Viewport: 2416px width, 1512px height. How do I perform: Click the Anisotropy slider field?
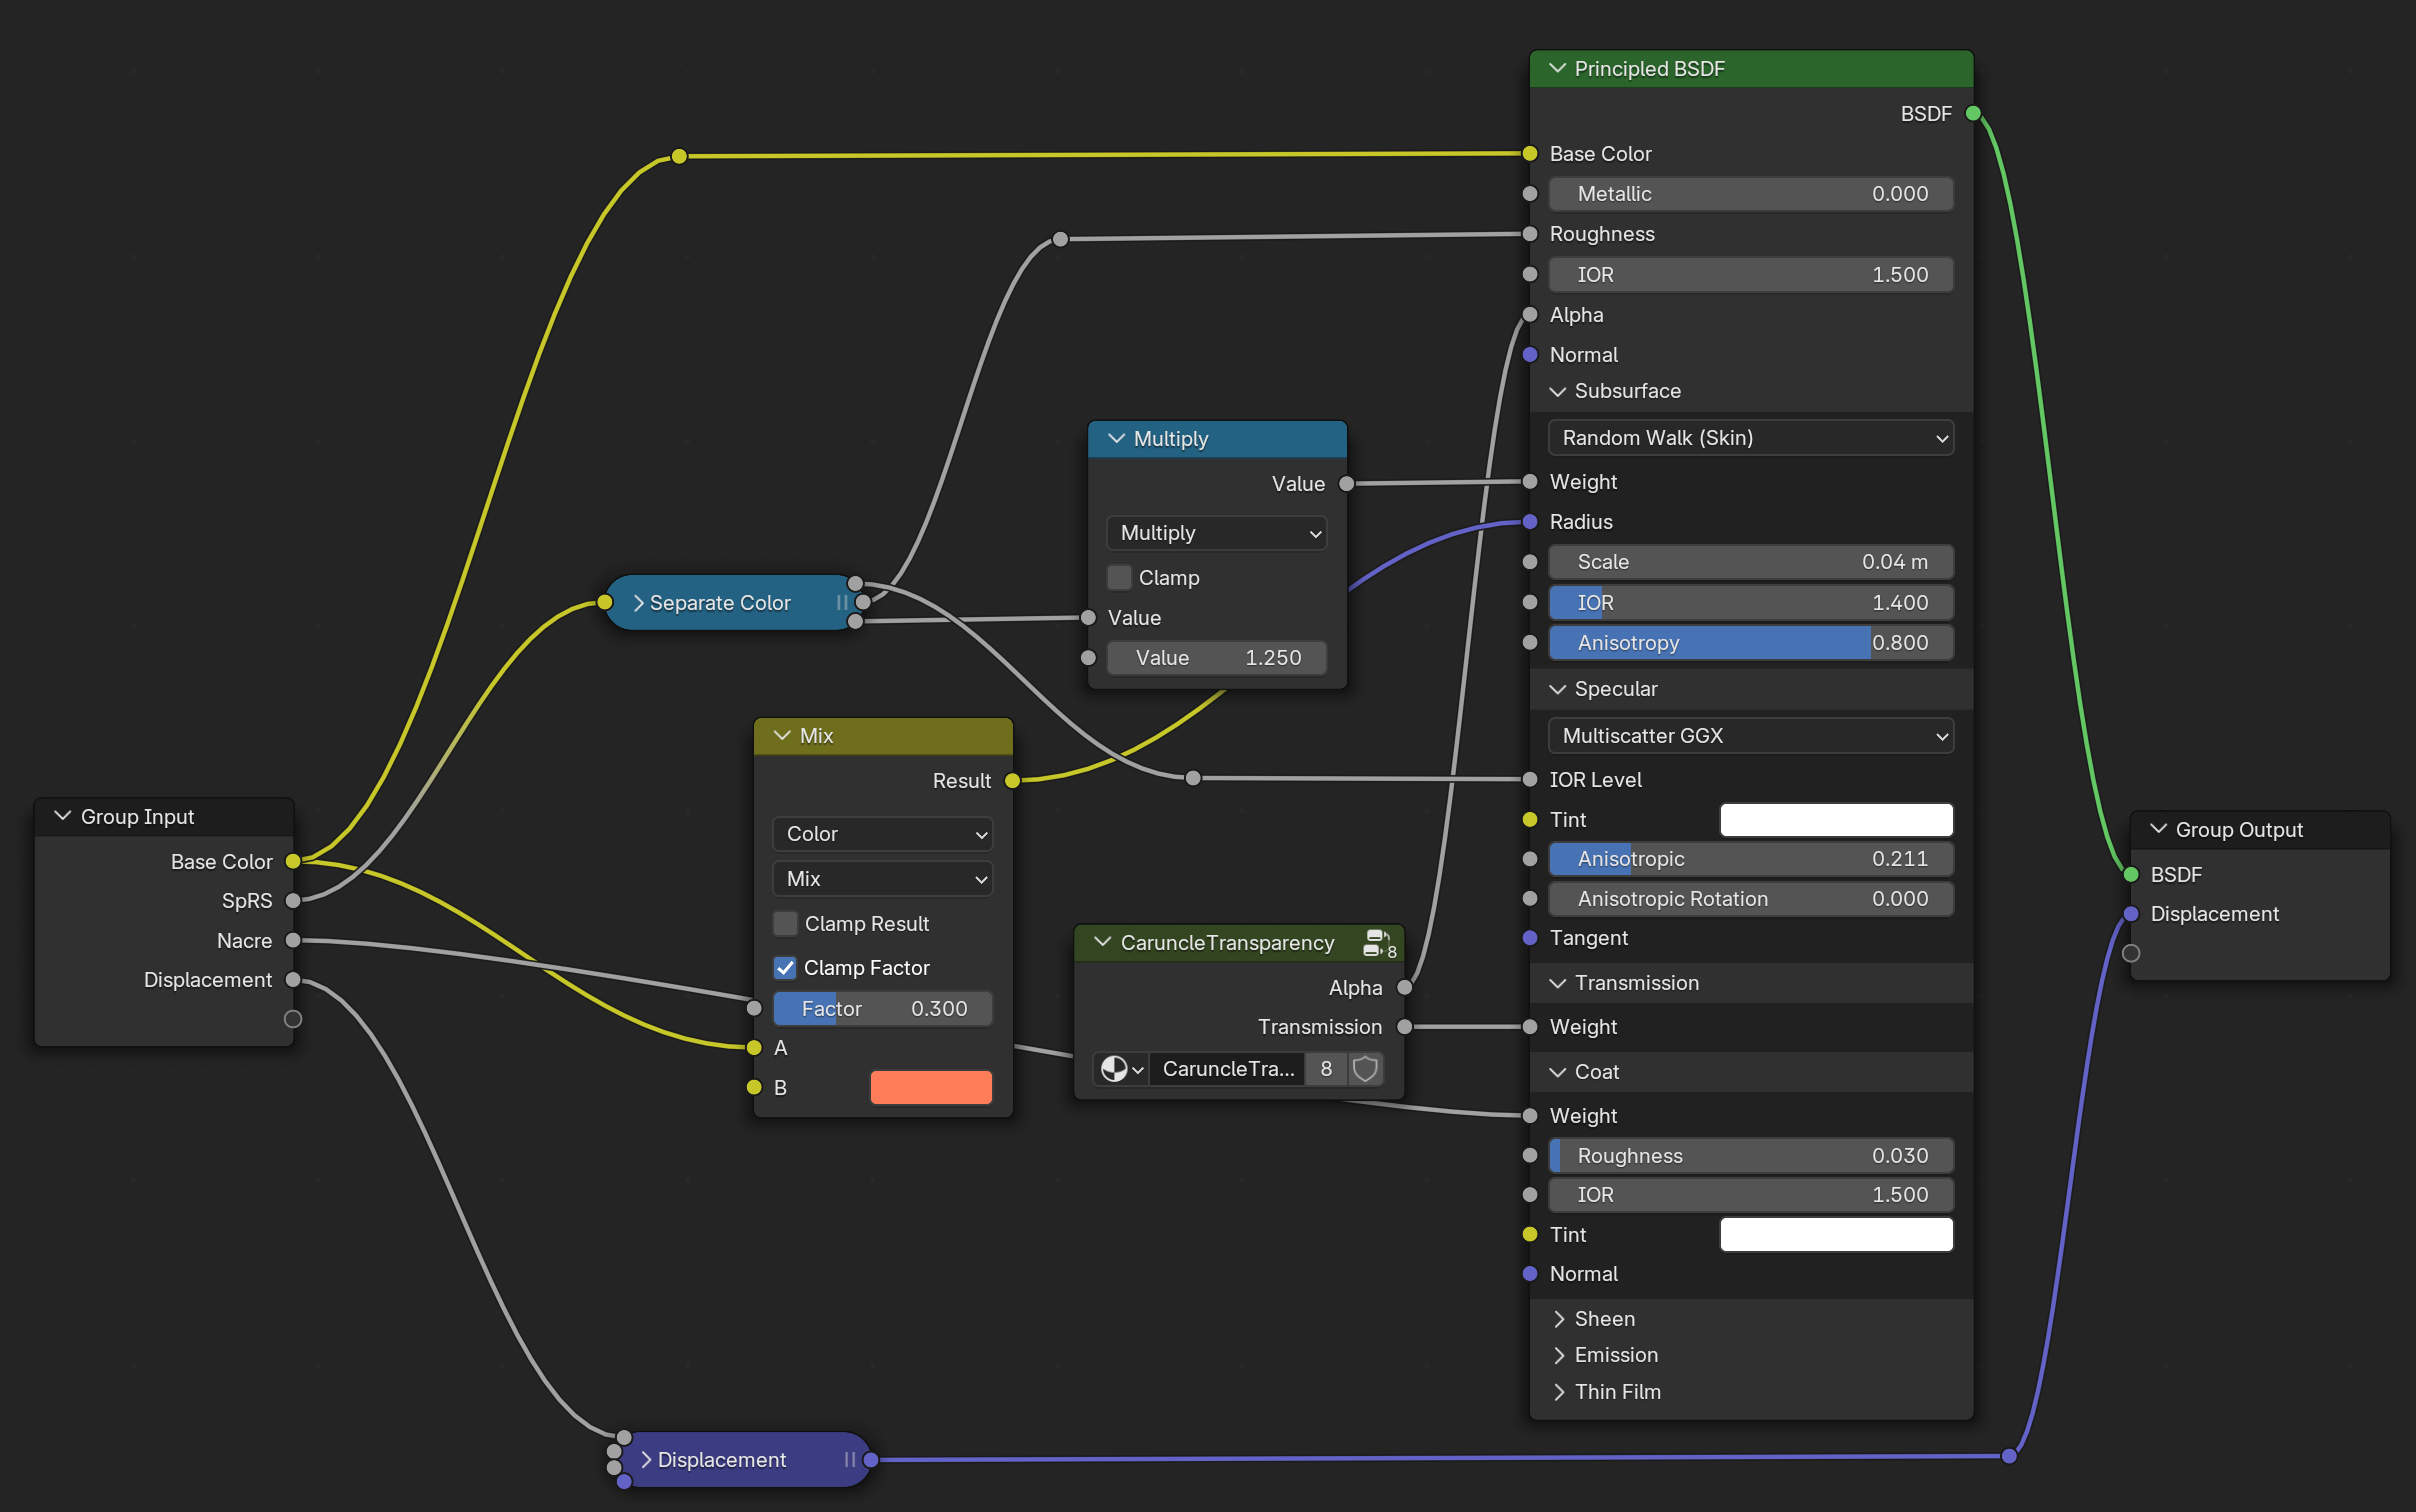[x=1750, y=643]
